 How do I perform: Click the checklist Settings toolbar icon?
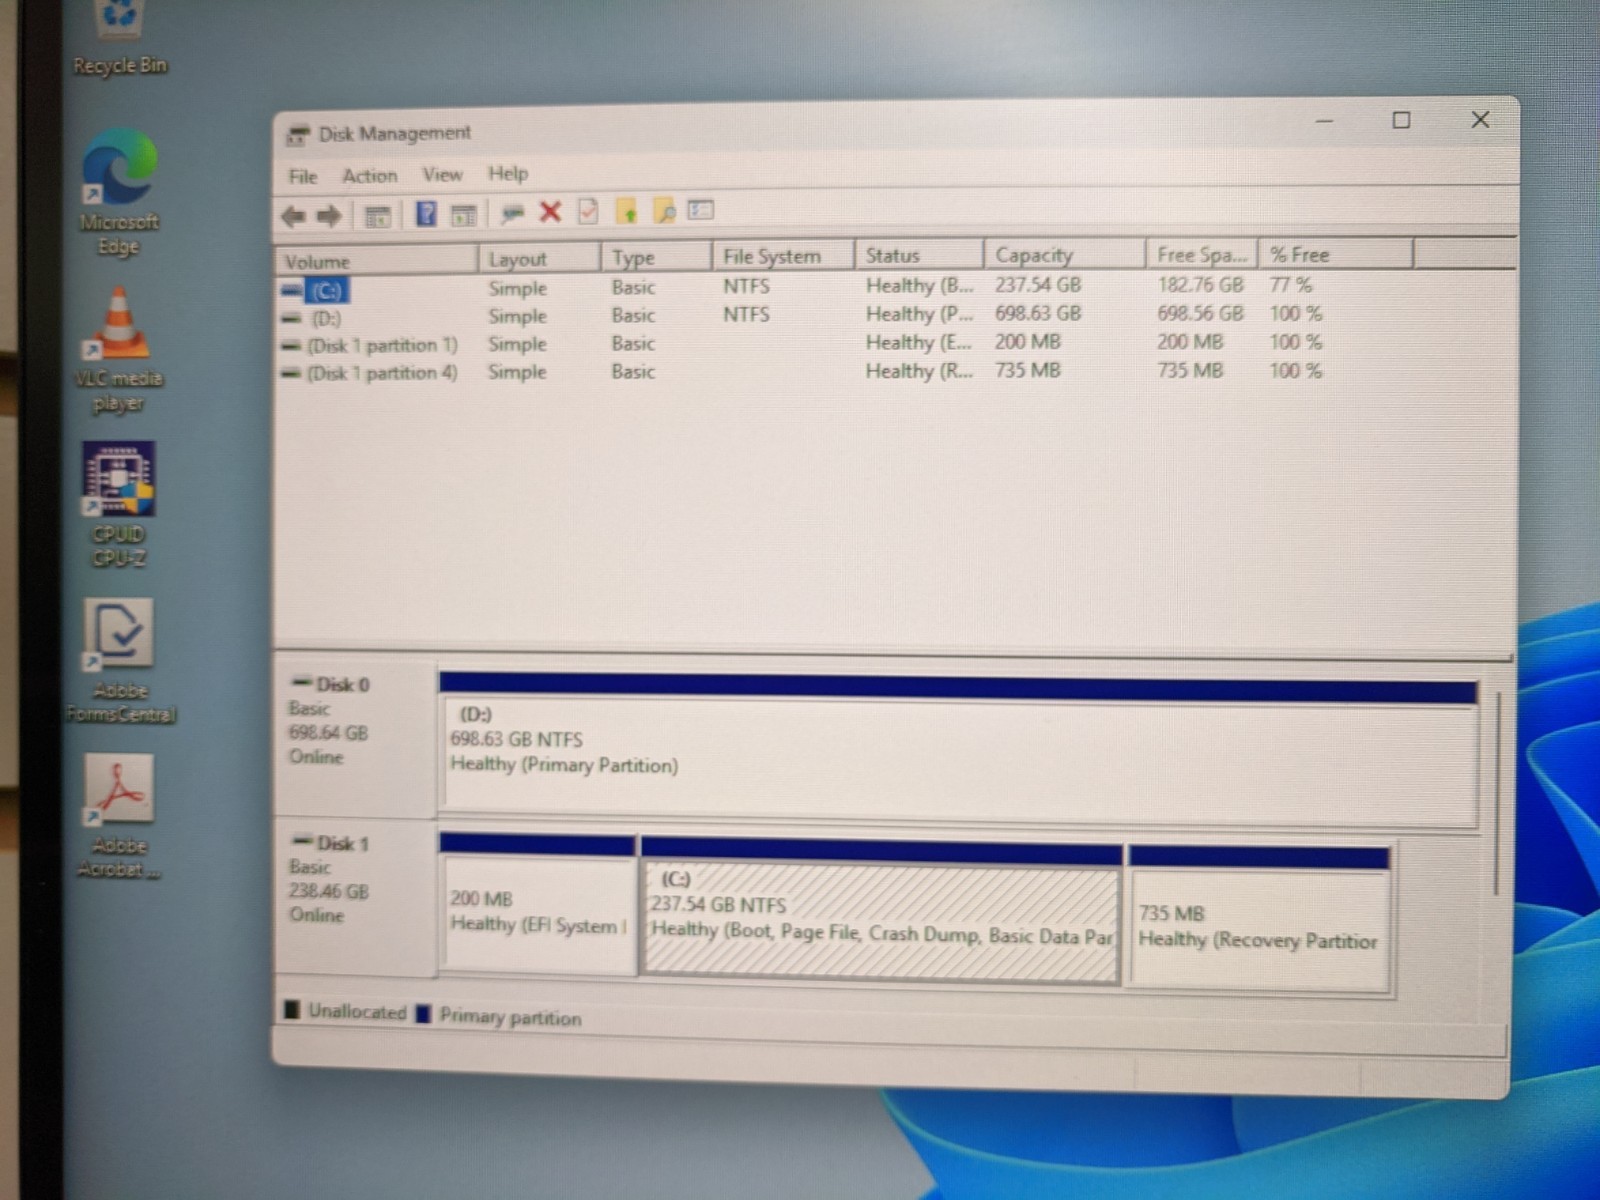pos(701,210)
